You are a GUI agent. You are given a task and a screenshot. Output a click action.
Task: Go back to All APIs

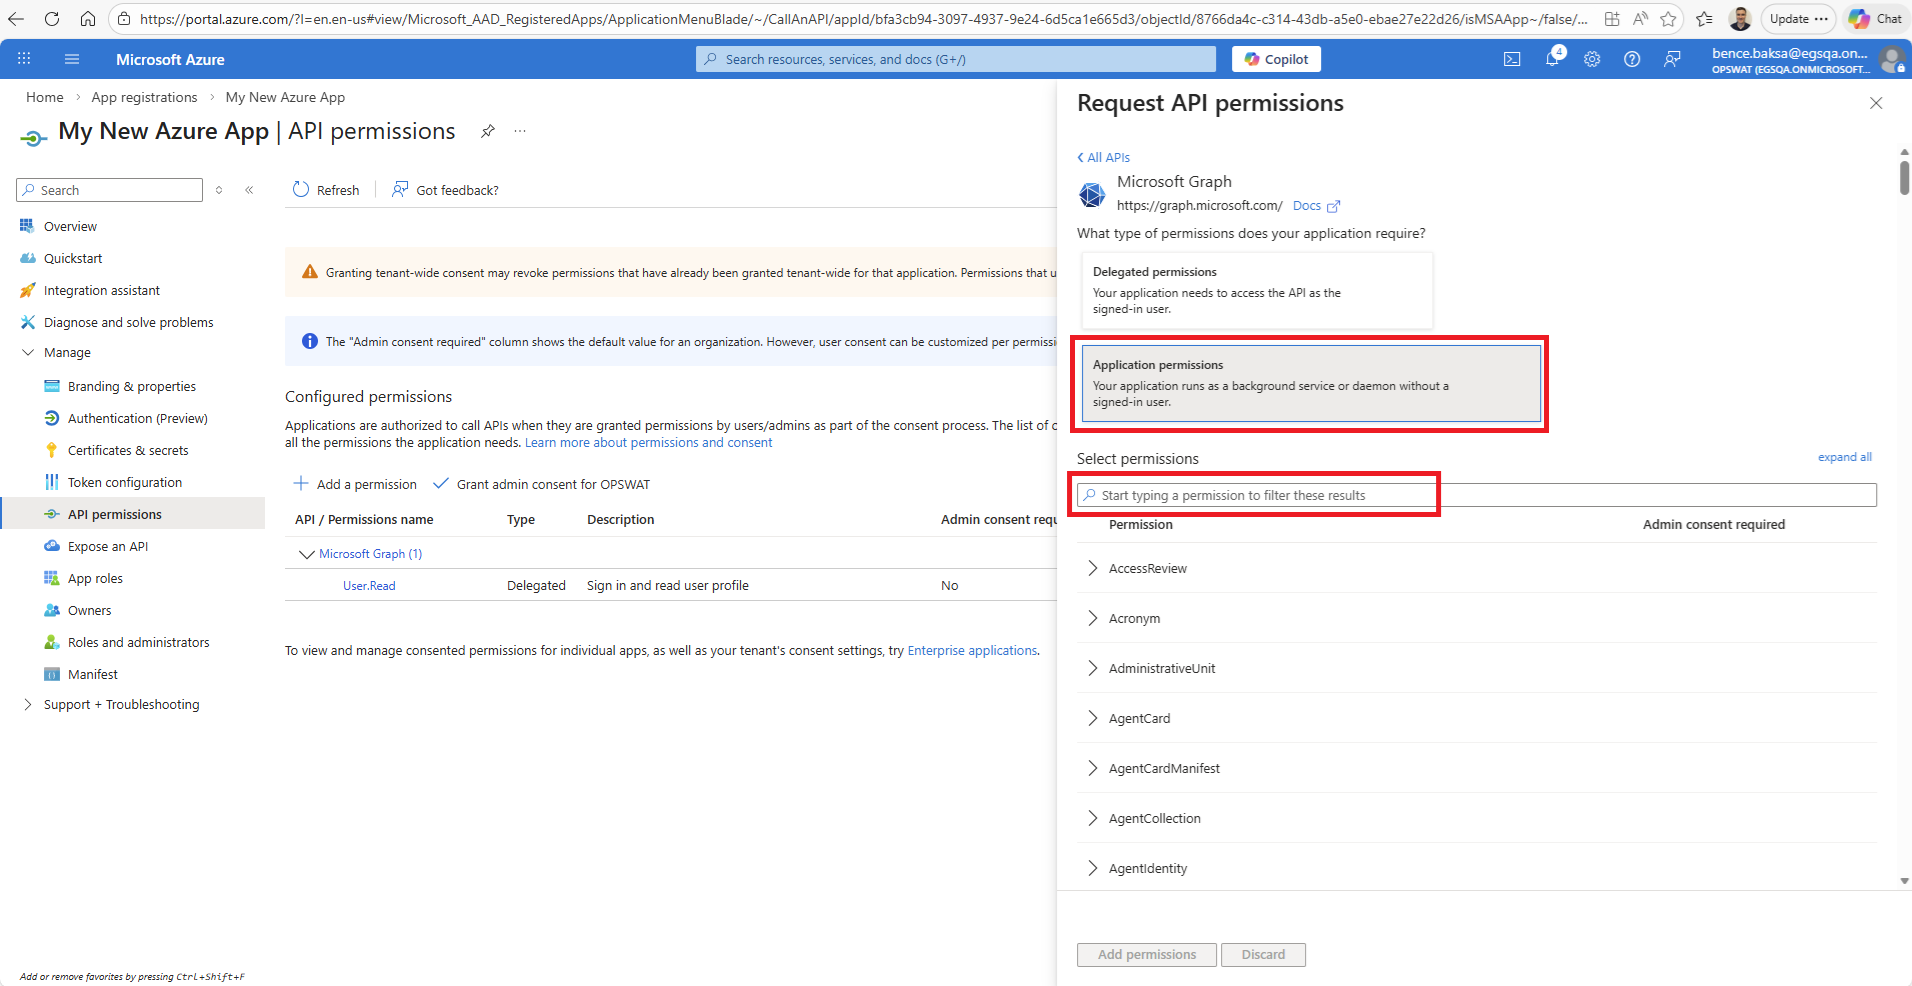click(1103, 157)
